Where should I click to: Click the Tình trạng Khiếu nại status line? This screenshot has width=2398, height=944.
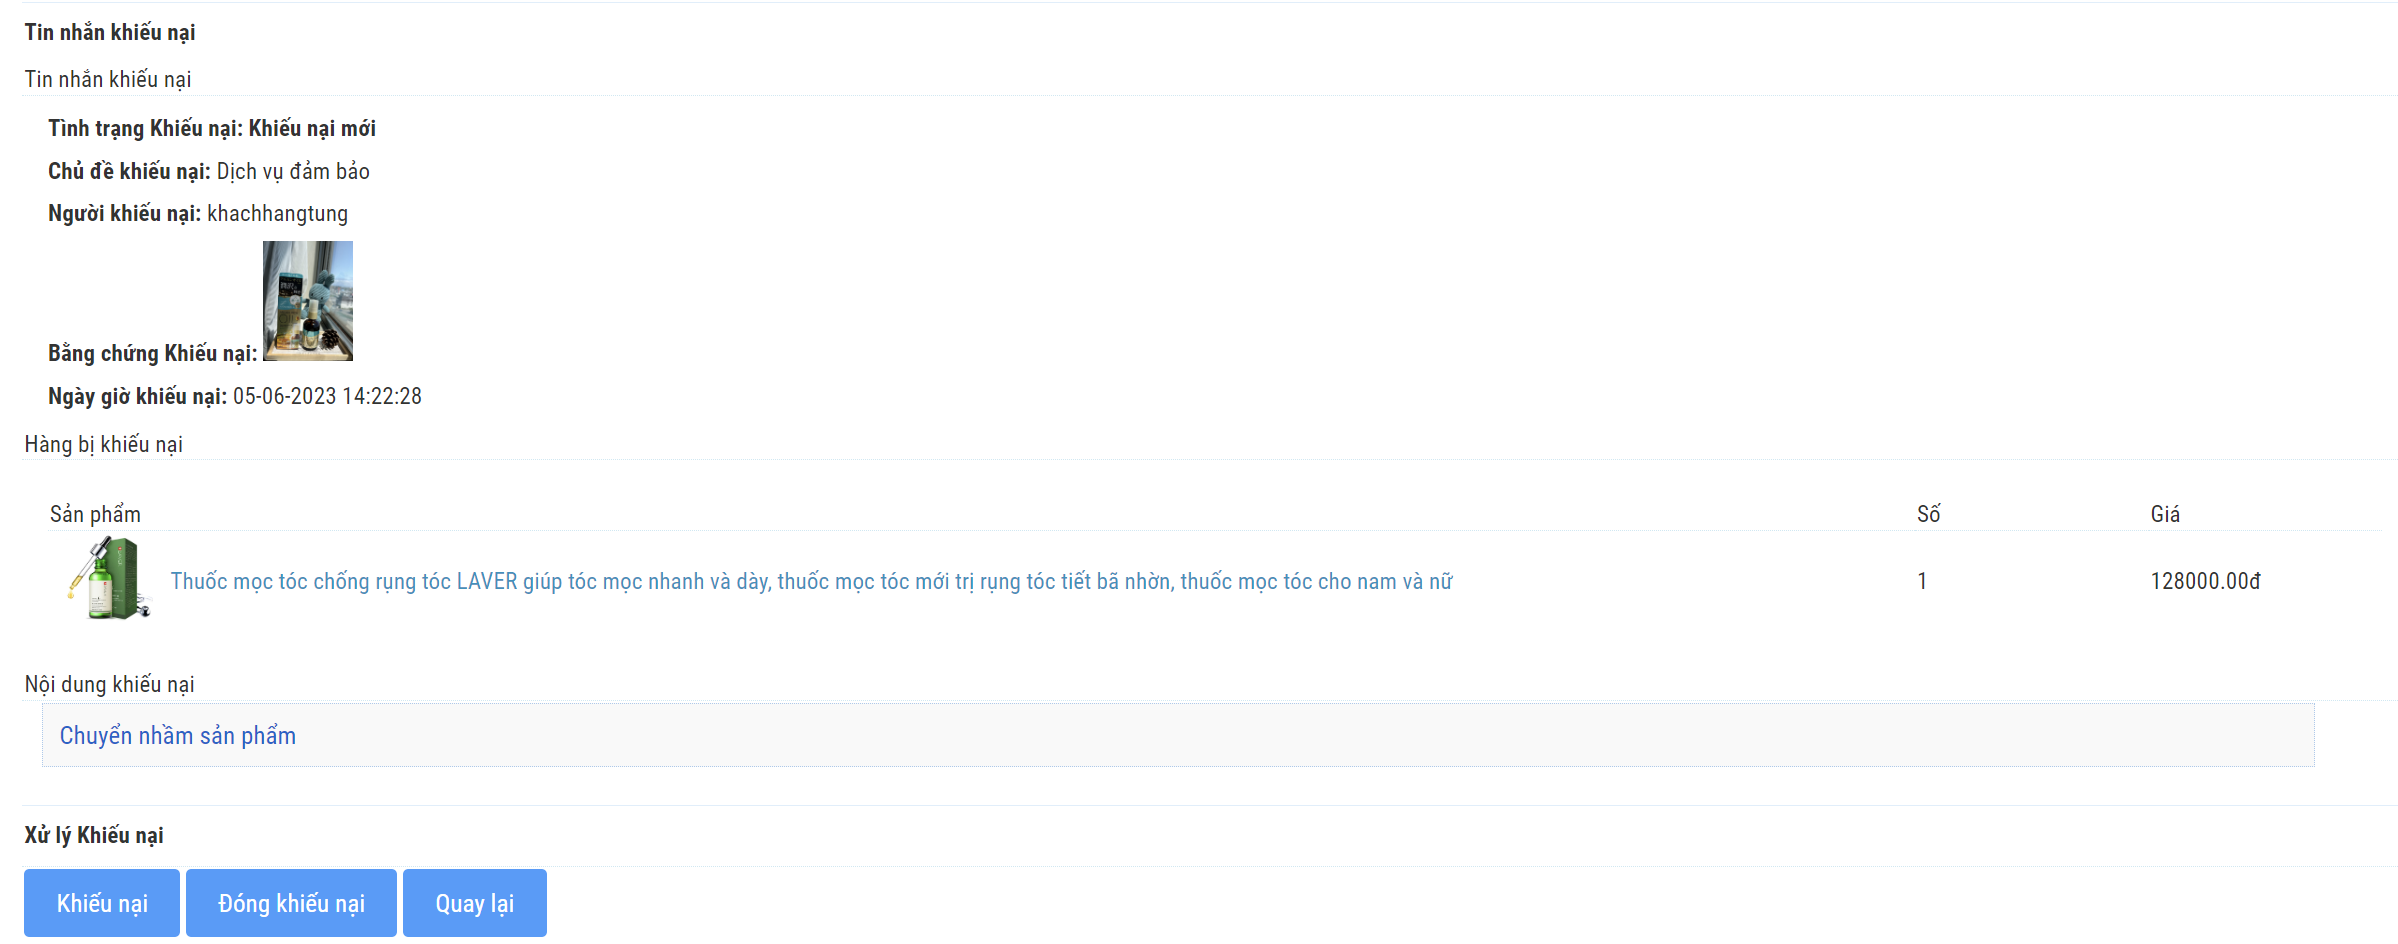point(212,128)
